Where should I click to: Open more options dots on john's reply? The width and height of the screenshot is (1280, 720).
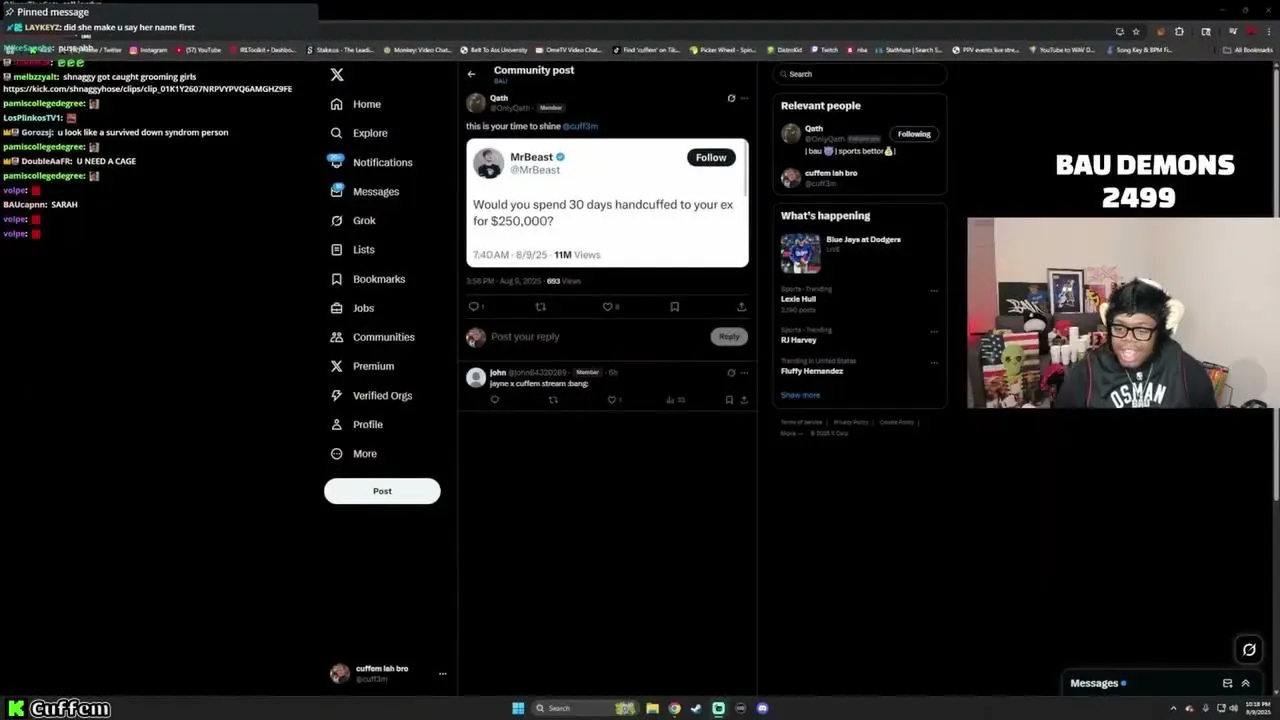744,373
